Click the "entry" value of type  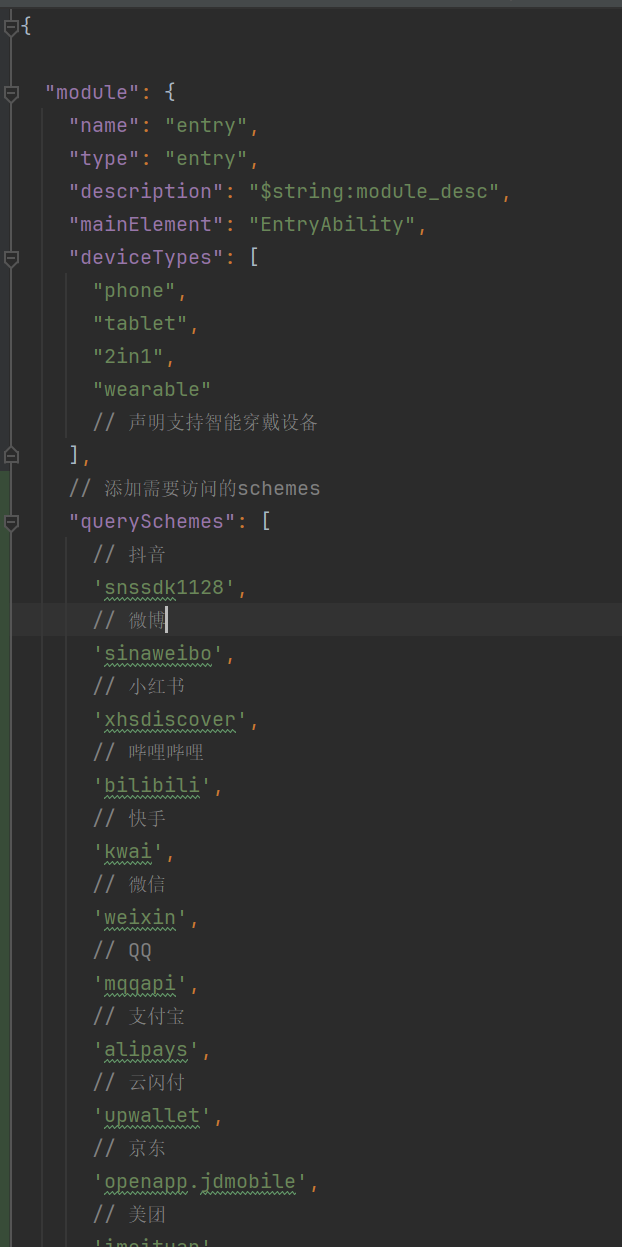pyautogui.click(x=206, y=159)
